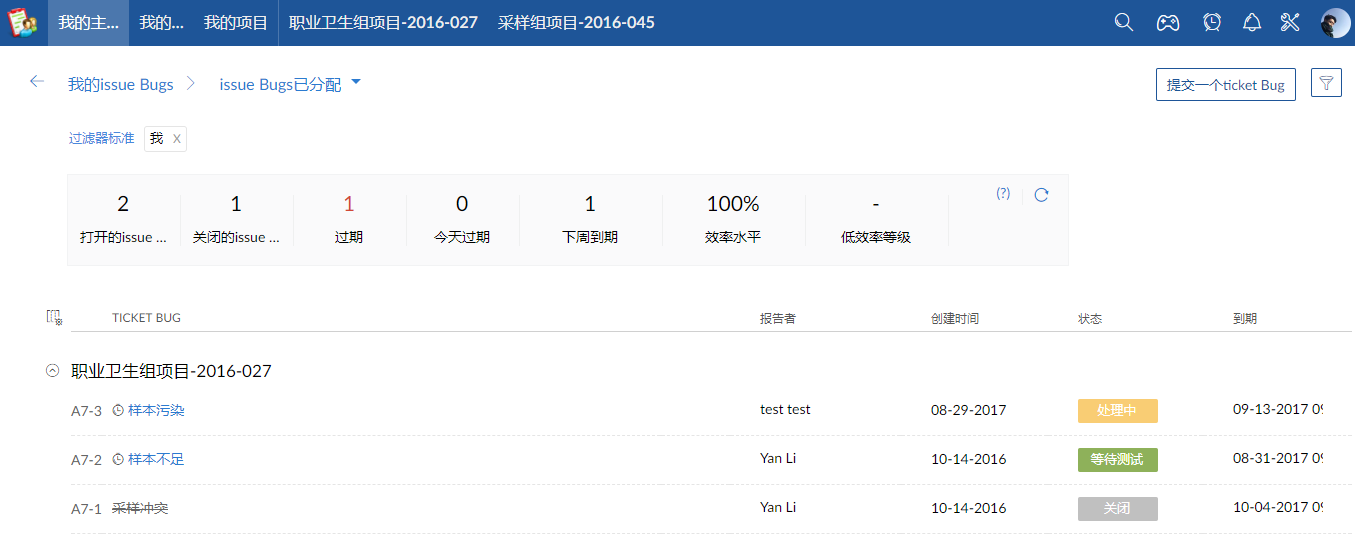Click the bug ID A7-1
The width and height of the screenshot is (1355, 537).
point(86,509)
